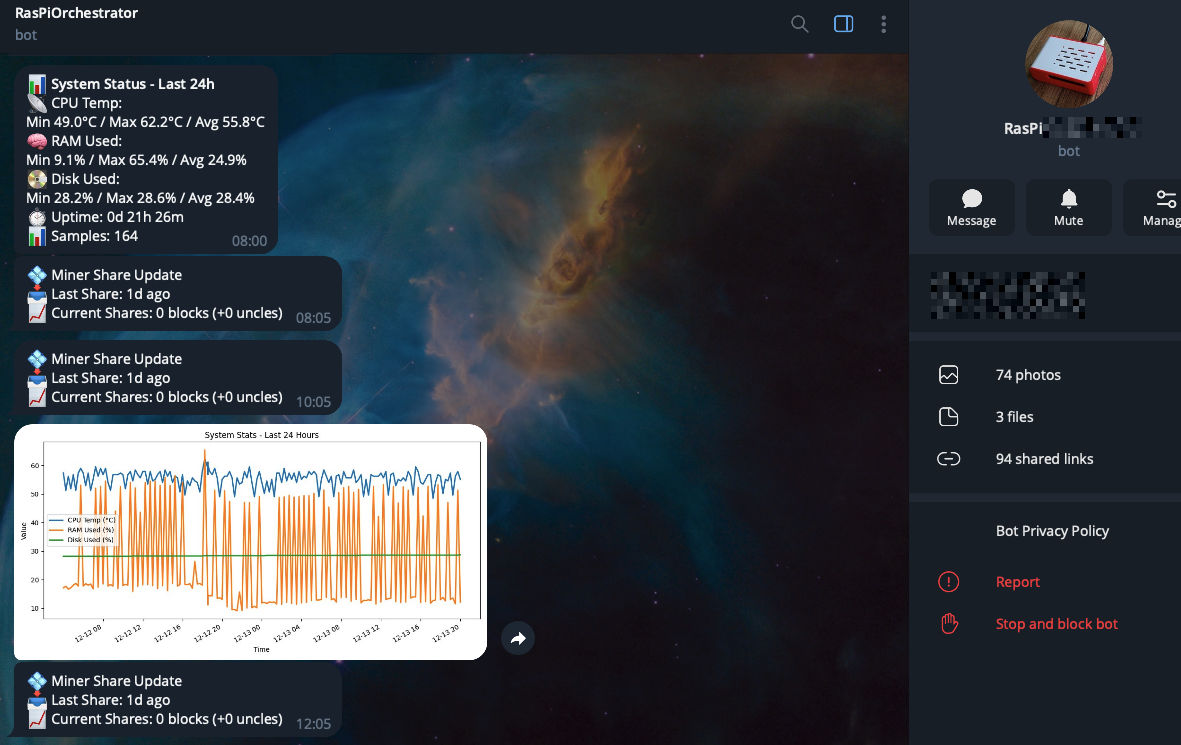
Task: Click the red exclamation icon next to Report
Action: pos(948,581)
